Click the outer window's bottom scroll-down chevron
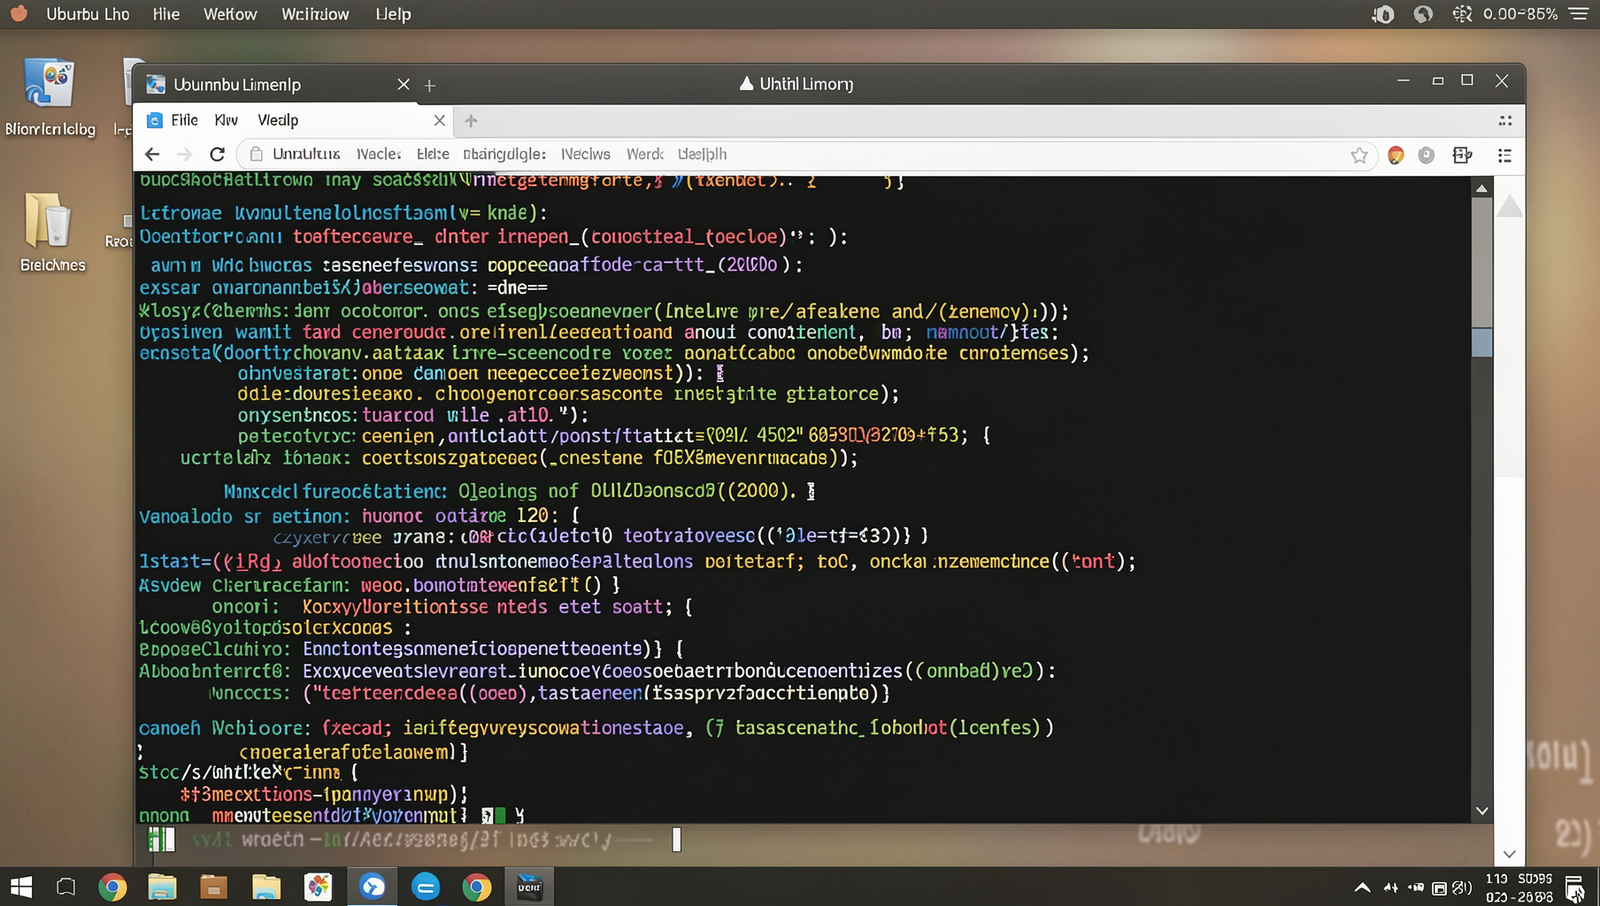 [x=1509, y=854]
